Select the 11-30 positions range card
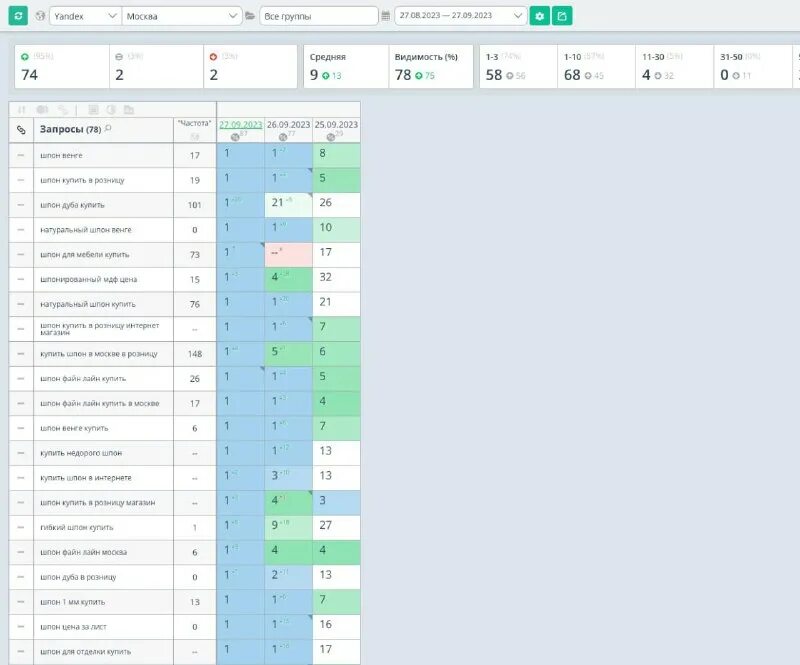This screenshot has width=800, height=665. 674,66
